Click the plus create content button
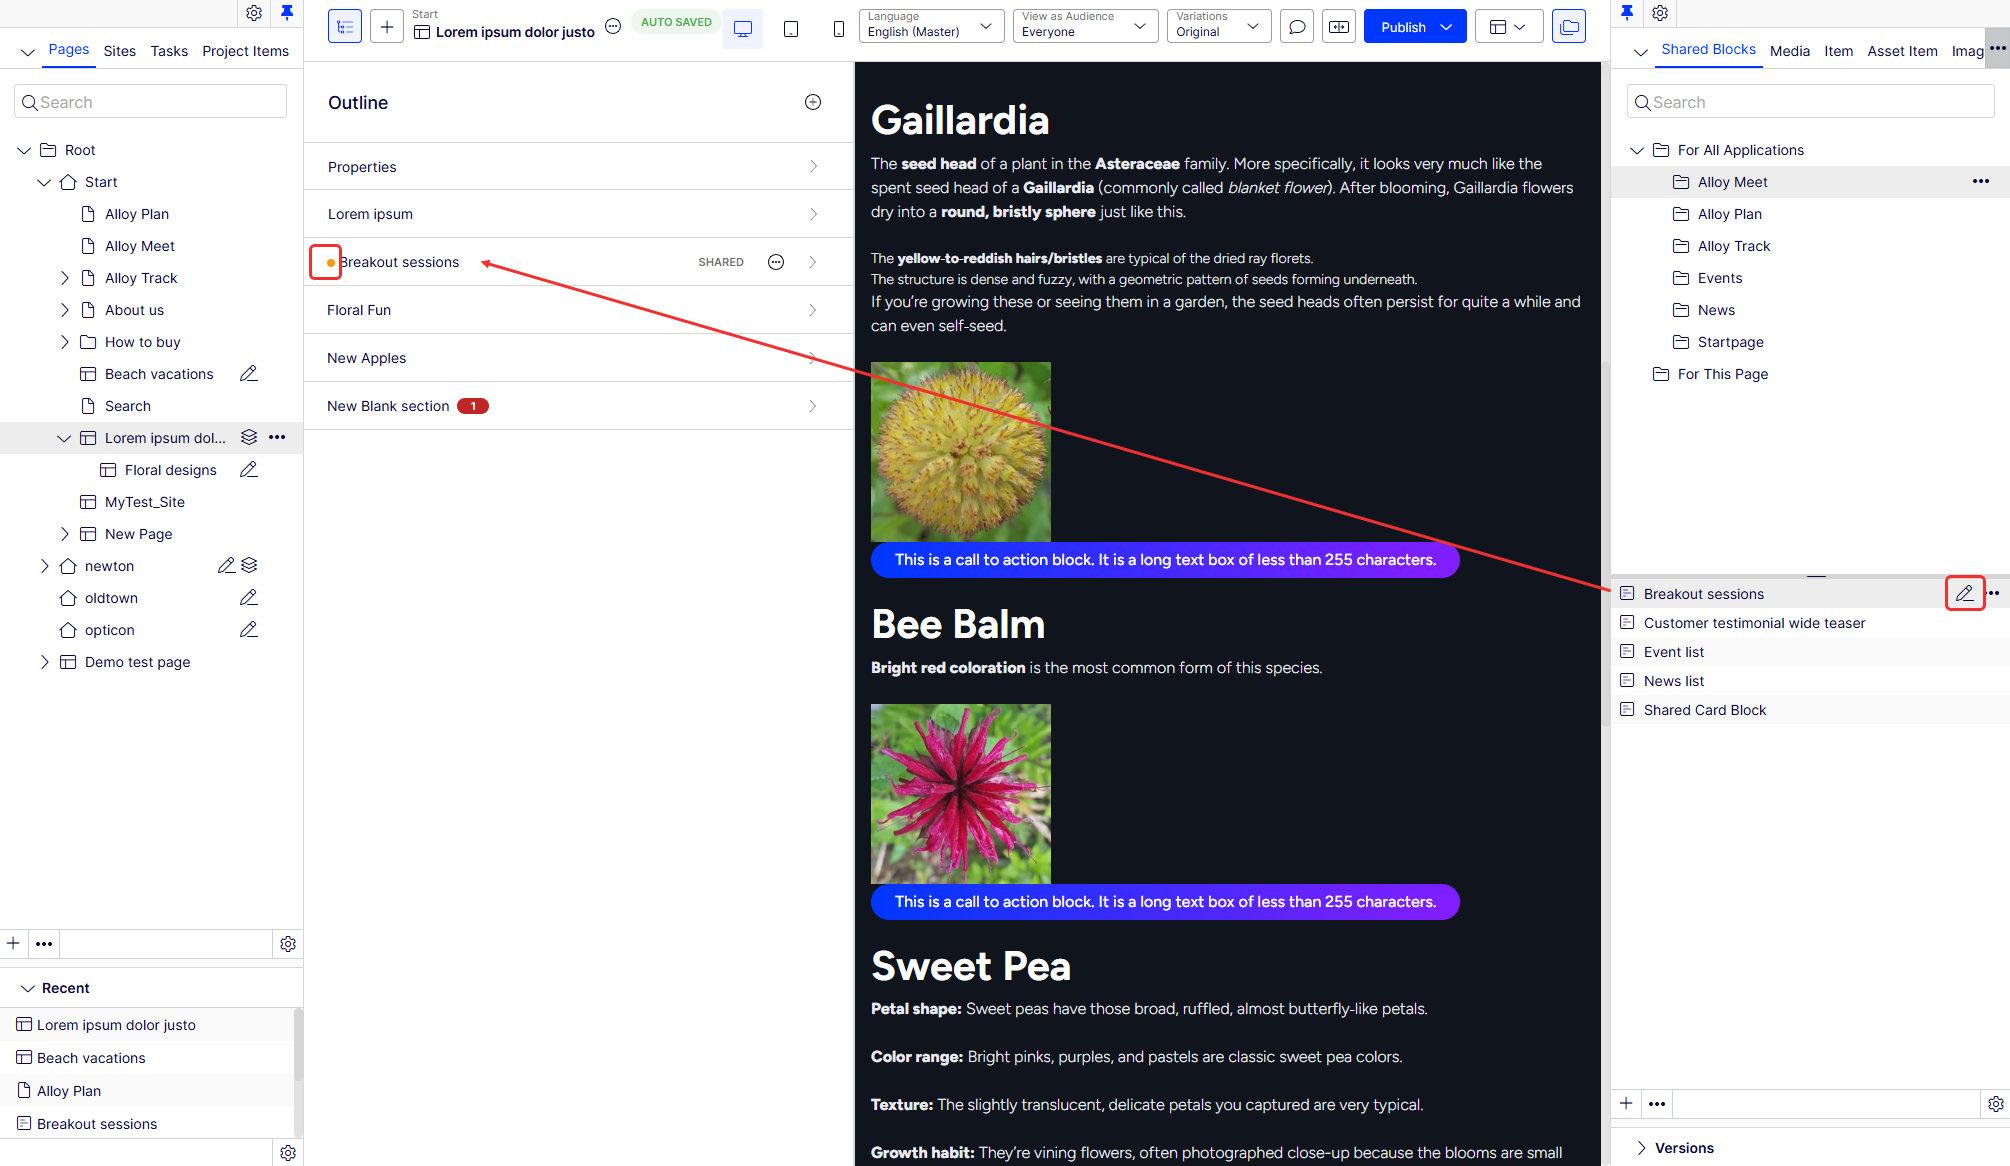This screenshot has height=1166, width=2010. (x=387, y=27)
